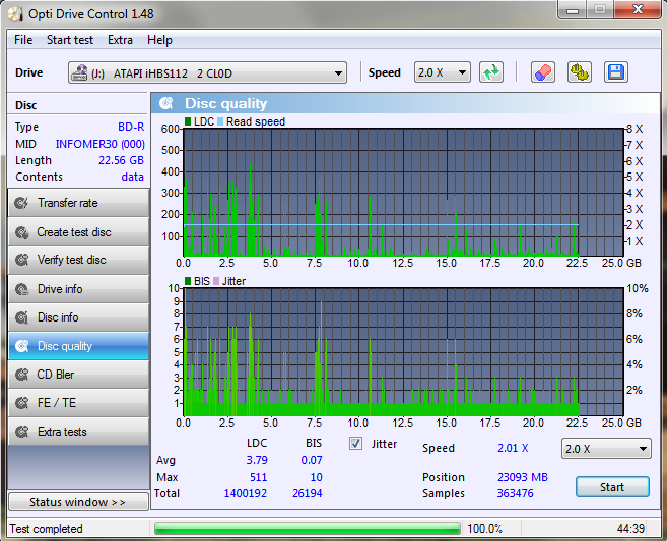Click the Status window >> button

click(x=78, y=502)
